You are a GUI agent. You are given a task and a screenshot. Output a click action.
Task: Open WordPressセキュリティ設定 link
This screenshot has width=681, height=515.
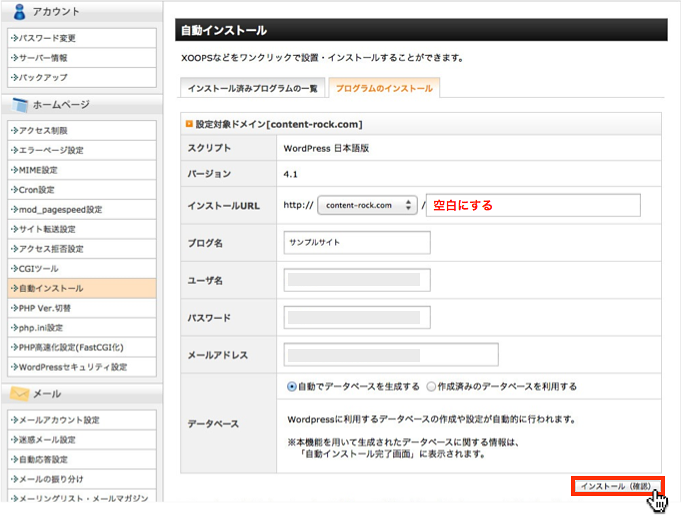click(82, 367)
